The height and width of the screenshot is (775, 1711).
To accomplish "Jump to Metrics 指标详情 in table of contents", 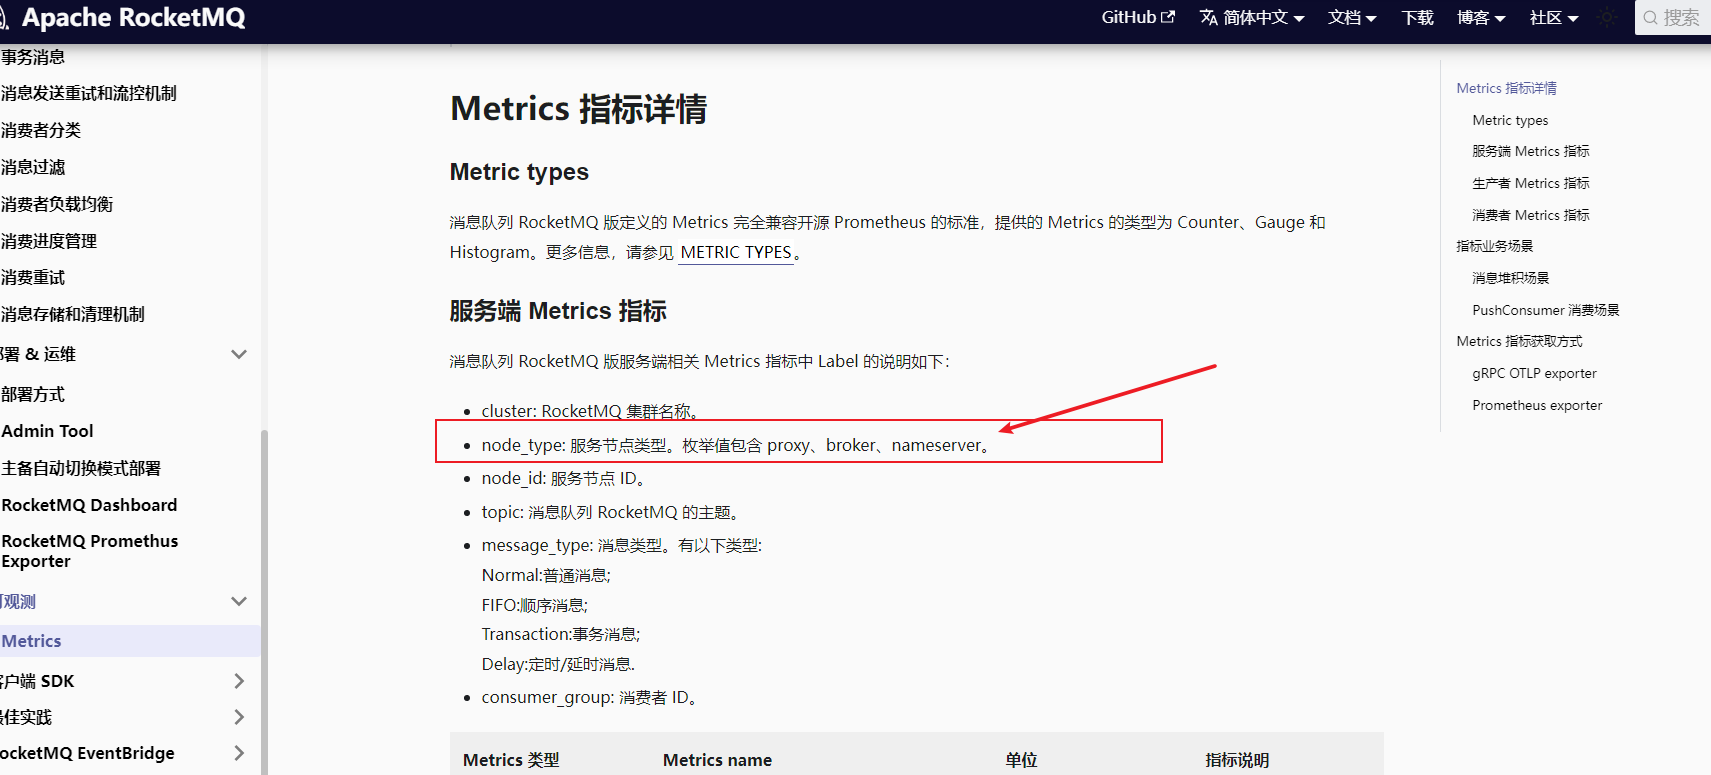I will pyautogui.click(x=1506, y=88).
